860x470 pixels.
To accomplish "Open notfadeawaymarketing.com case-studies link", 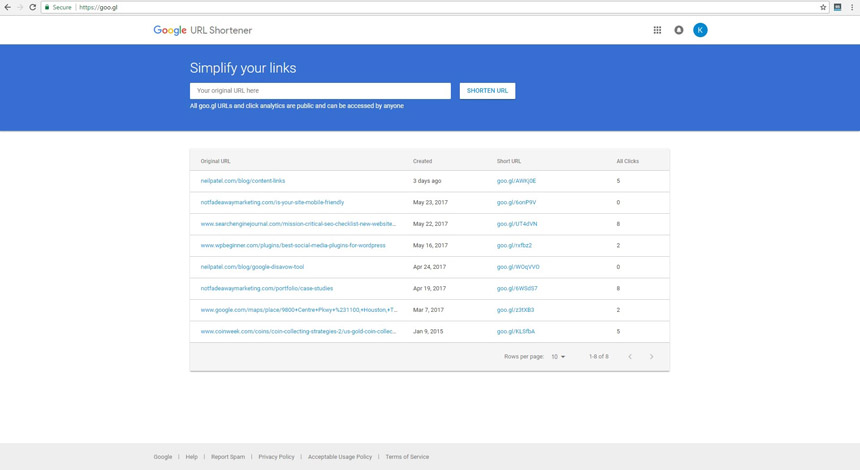I will pos(267,288).
